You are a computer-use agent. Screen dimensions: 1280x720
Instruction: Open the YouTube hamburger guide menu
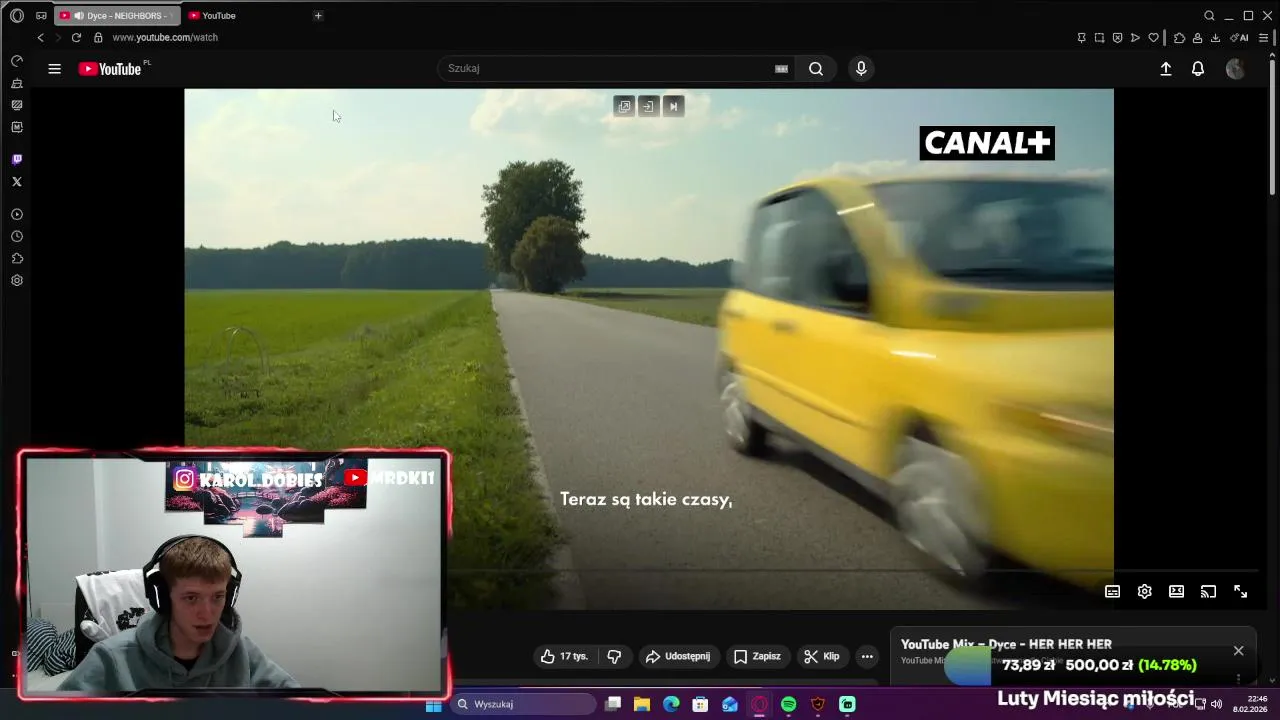55,69
